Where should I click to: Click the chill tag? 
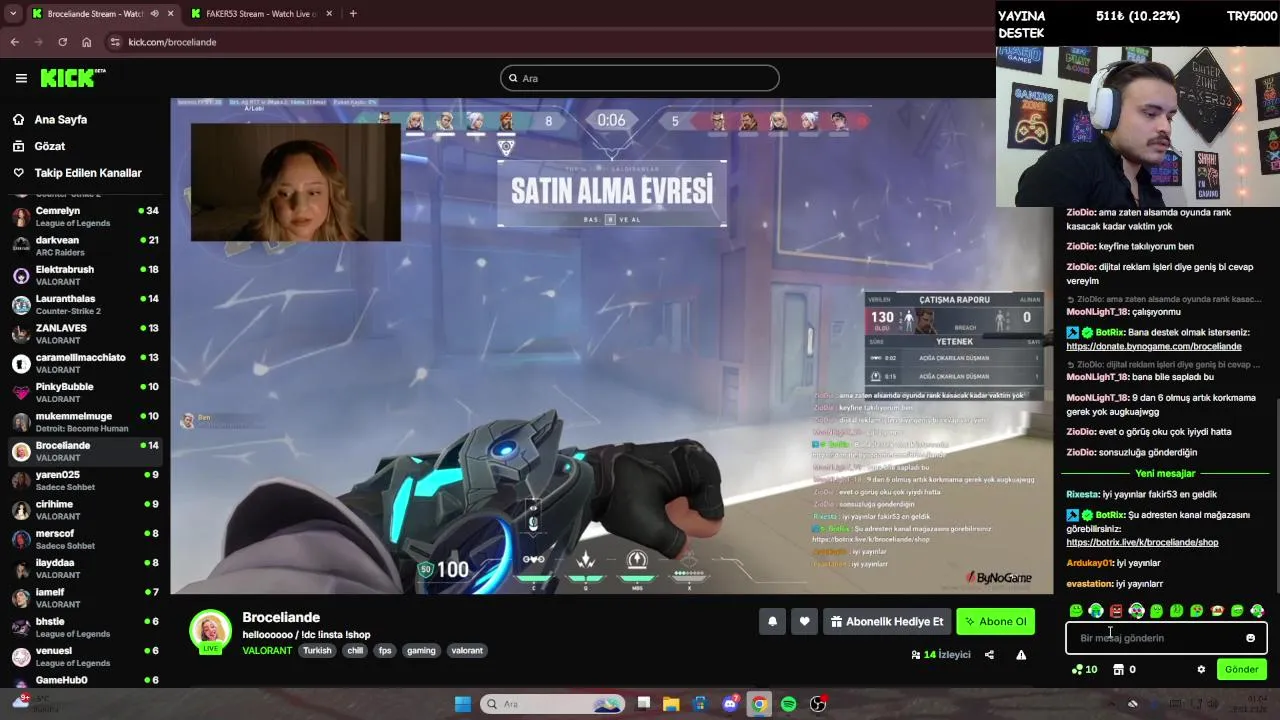(x=355, y=650)
